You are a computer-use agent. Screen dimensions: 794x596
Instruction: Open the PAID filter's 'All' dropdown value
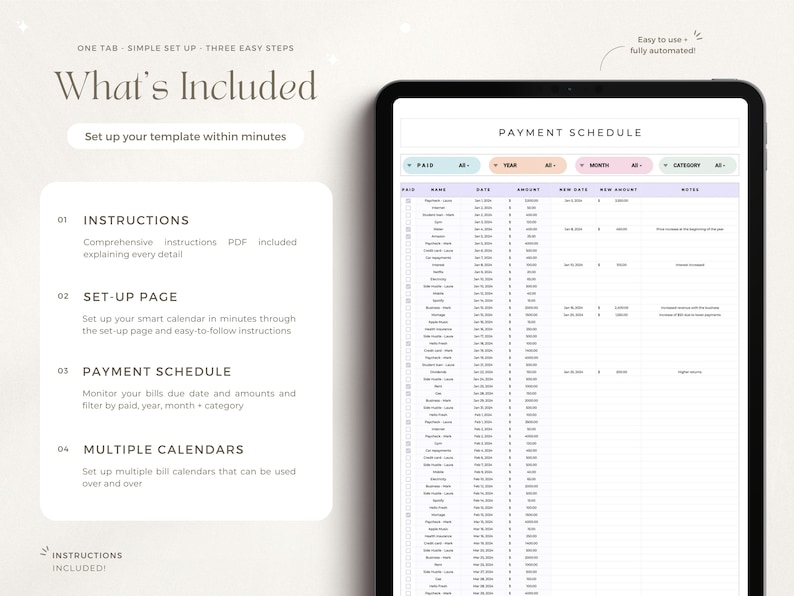464,166
